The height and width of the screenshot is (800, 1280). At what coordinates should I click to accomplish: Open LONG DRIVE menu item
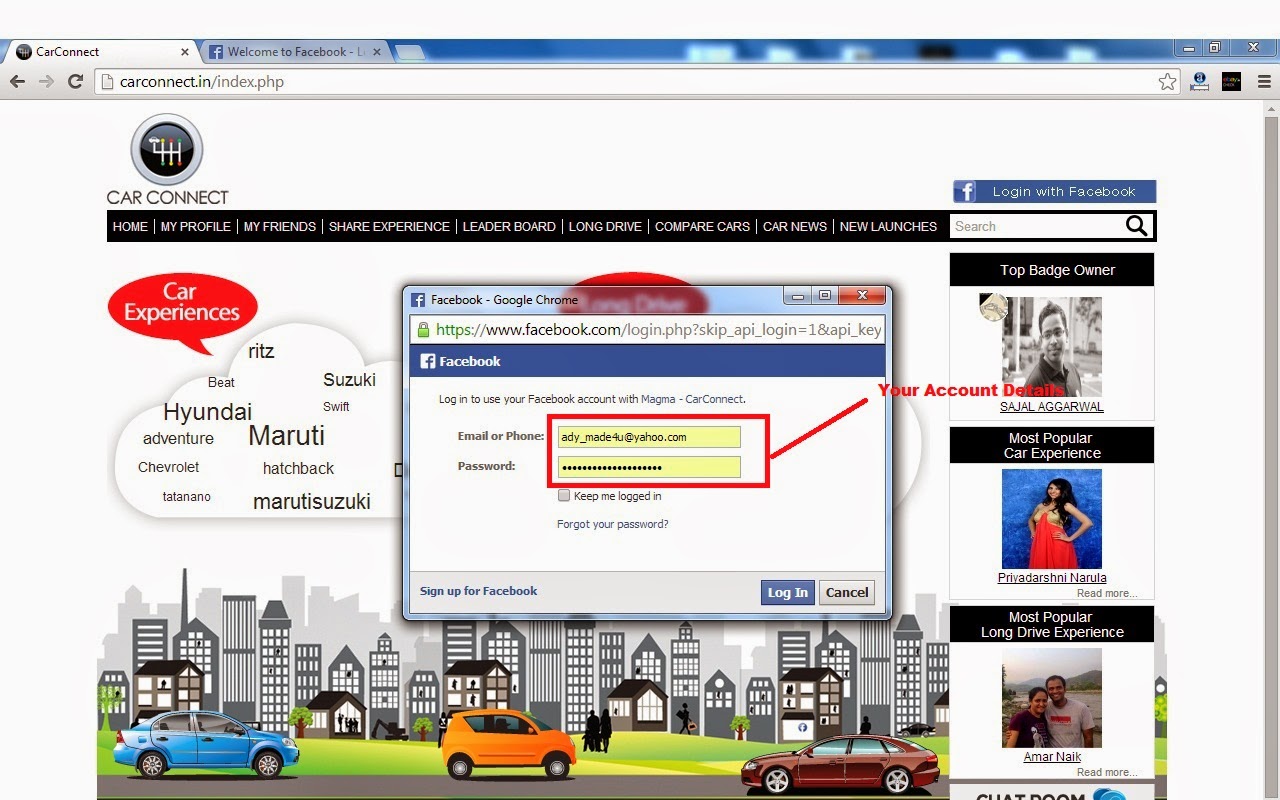[605, 227]
